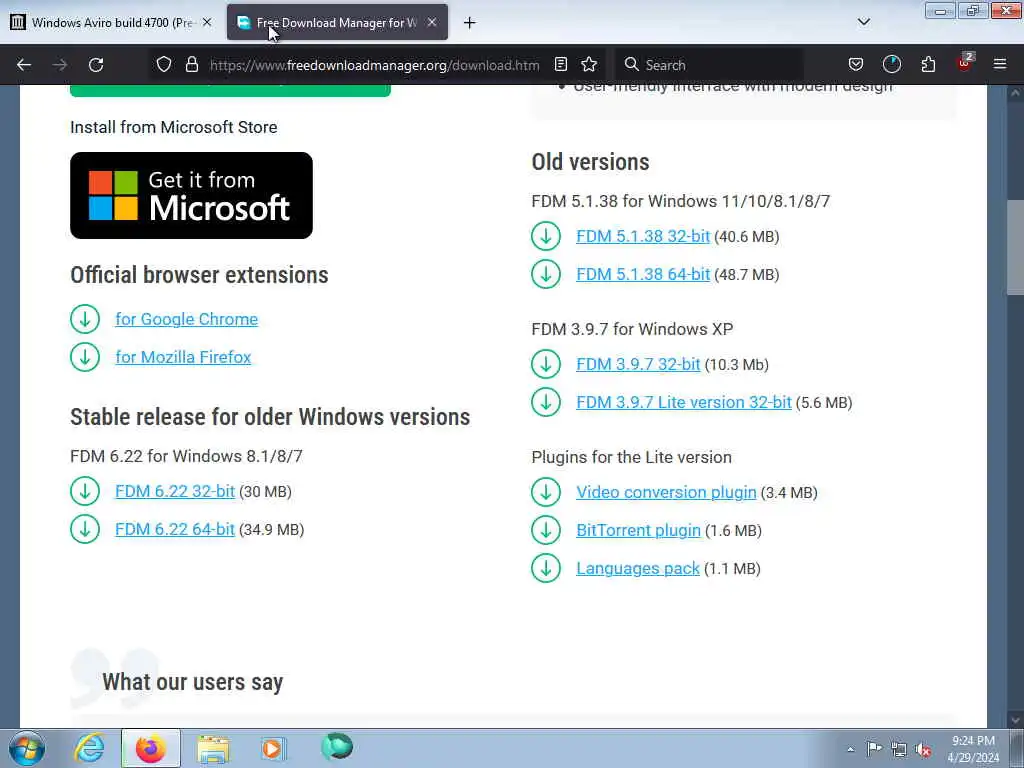Open the network tray icon
1024x768 pixels.
(899, 749)
